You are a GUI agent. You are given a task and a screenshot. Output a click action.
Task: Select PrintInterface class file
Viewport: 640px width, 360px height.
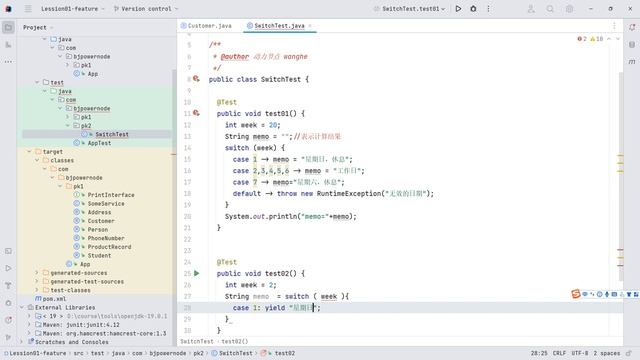click(111, 195)
